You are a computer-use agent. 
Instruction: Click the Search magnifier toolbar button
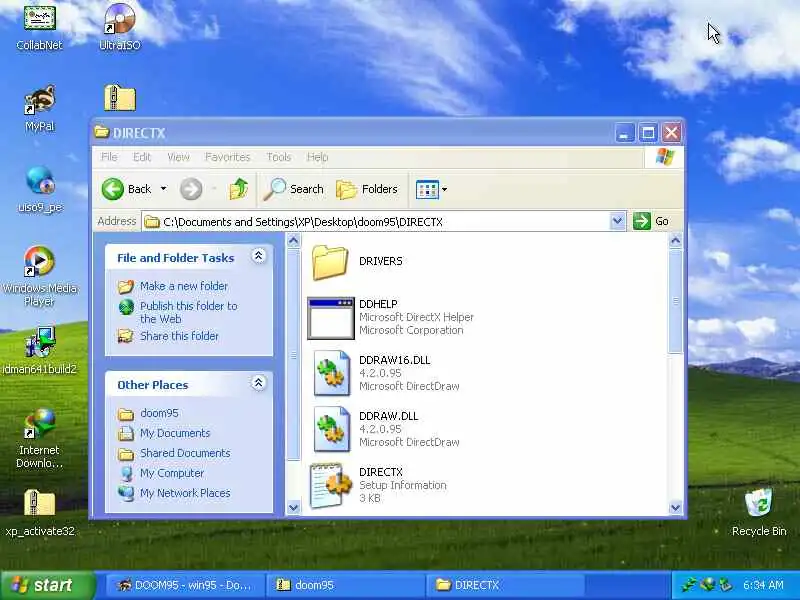coord(294,189)
